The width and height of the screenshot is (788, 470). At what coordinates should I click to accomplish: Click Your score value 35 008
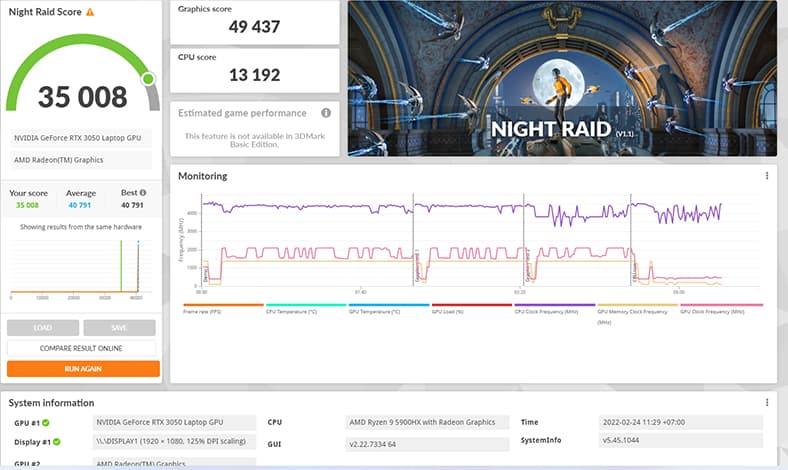pos(27,205)
